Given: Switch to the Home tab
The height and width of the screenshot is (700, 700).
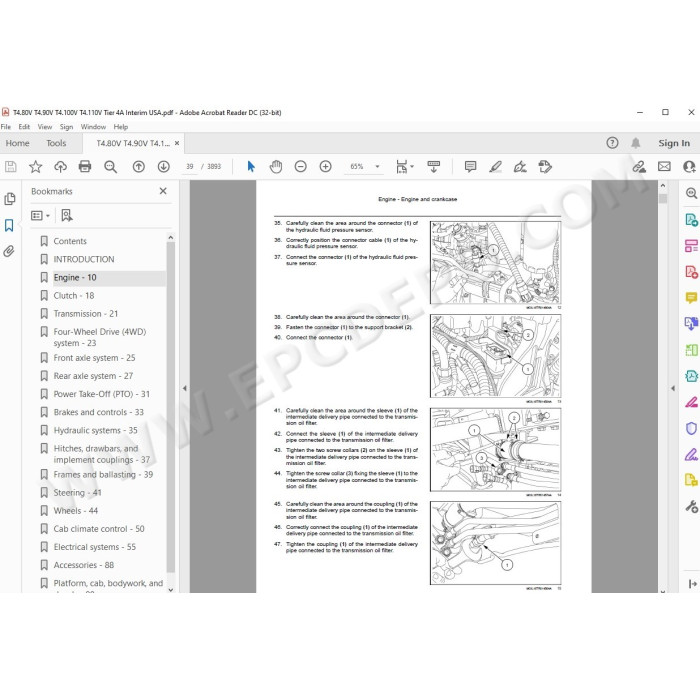Looking at the screenshot, I should click(17, 143).
